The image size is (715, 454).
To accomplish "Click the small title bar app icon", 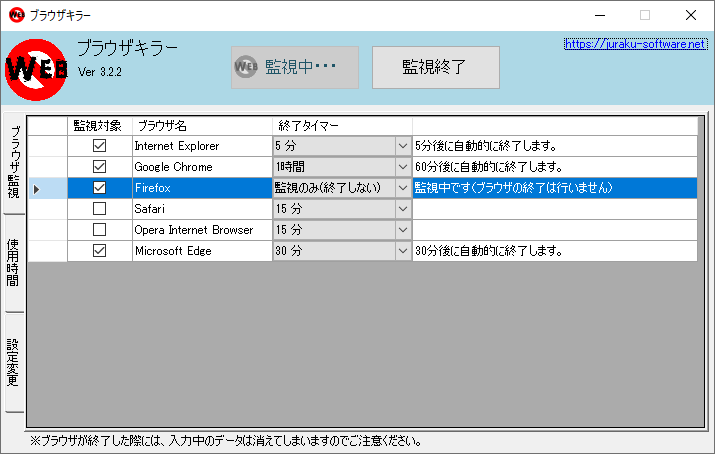I will click(16, 15).
